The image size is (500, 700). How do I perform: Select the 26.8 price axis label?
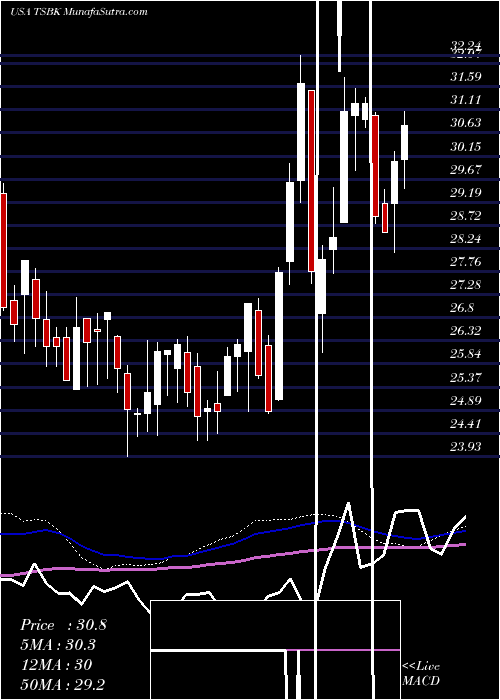(x=462, y=308)
